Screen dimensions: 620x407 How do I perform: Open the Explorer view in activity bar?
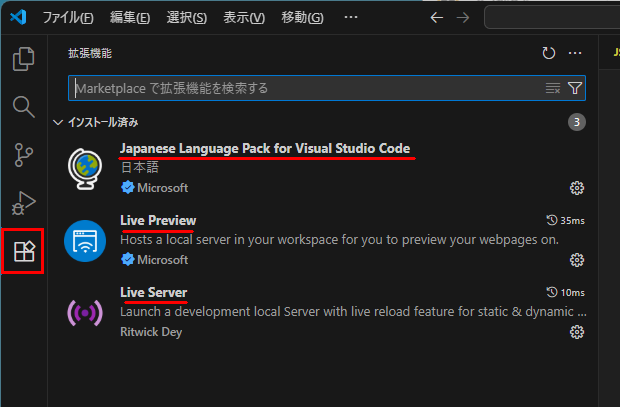23,59
